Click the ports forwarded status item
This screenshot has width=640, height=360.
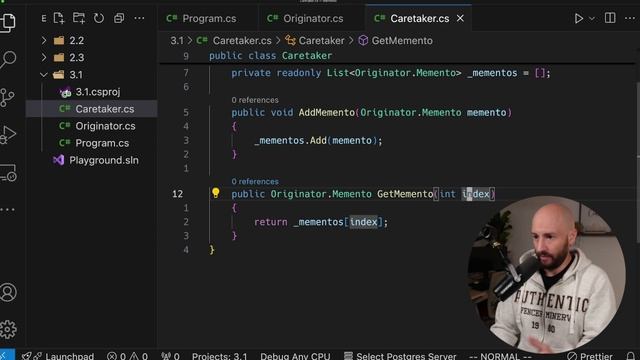pos(170,356)
